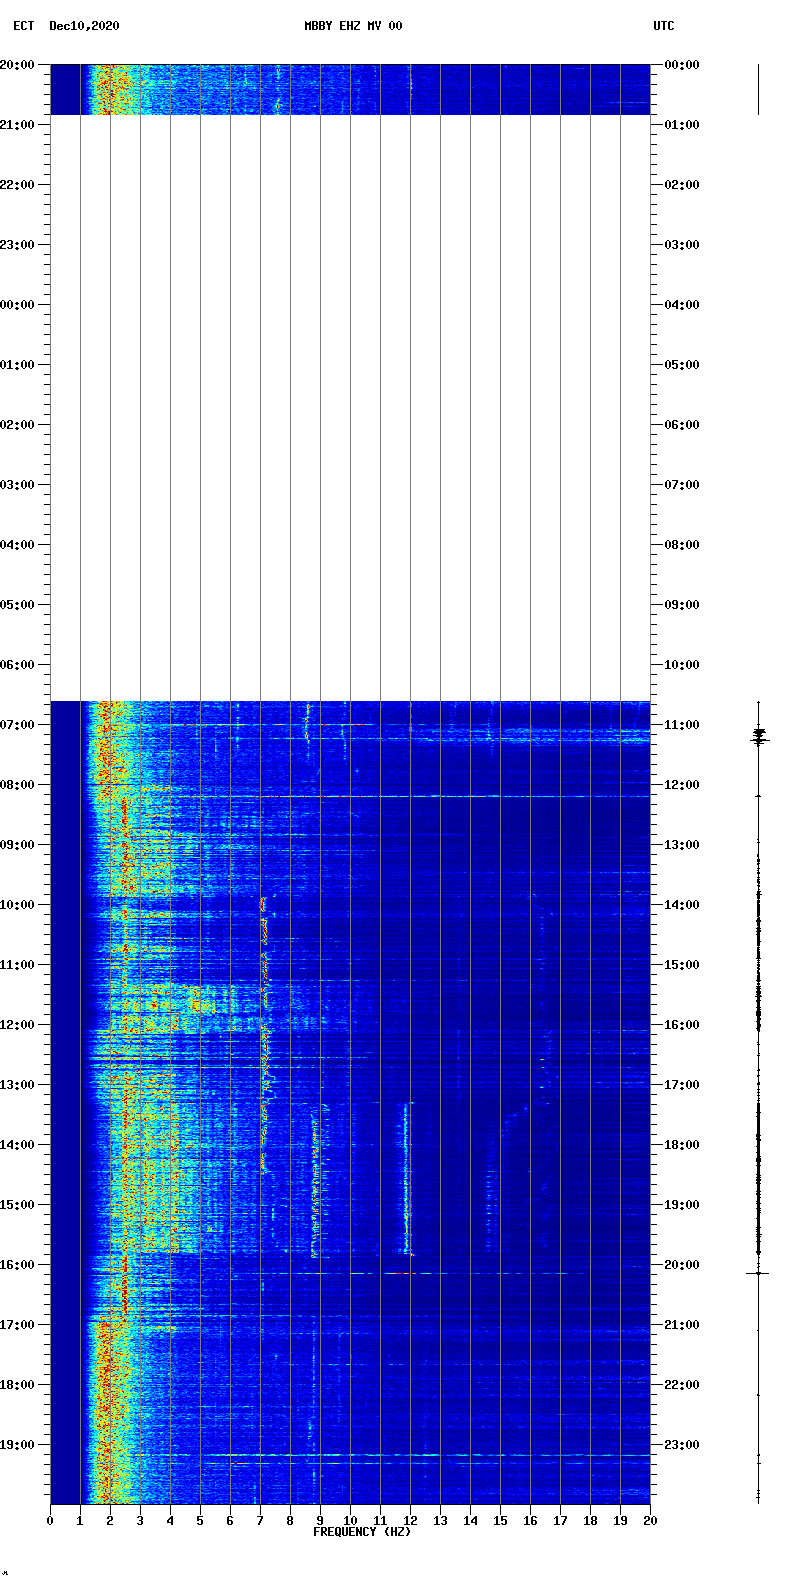This screenshot has width=802, height=1584.
Task: Click 00:00 on the UTC time axis
Action: (682, 65)
